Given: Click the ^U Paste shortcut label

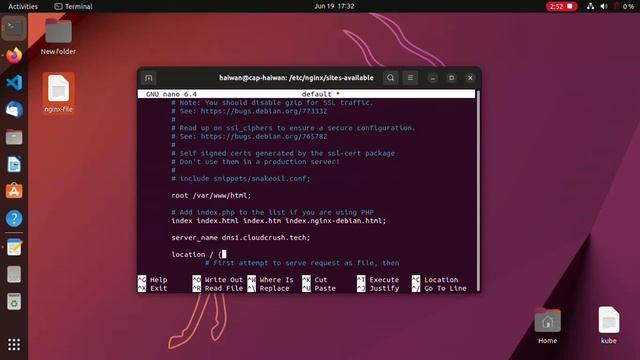Looking at the screenshot, I should [319, 288].
